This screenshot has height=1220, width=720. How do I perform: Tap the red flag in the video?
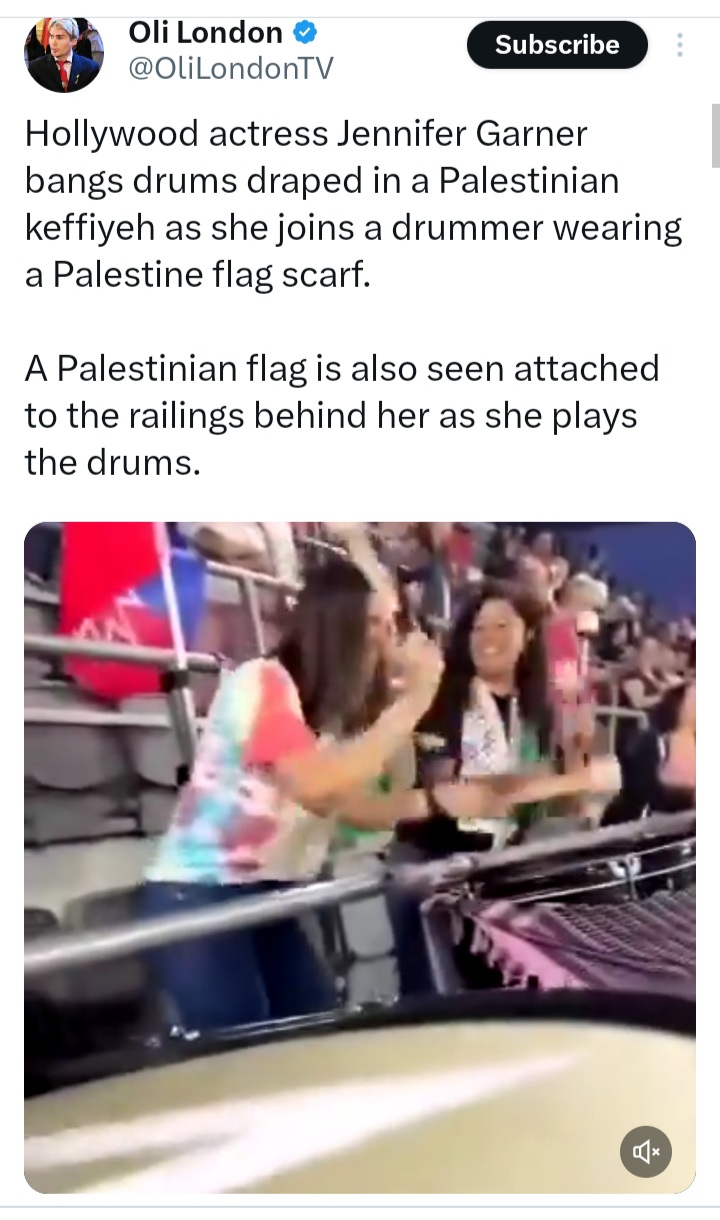(x=118, y=608)
